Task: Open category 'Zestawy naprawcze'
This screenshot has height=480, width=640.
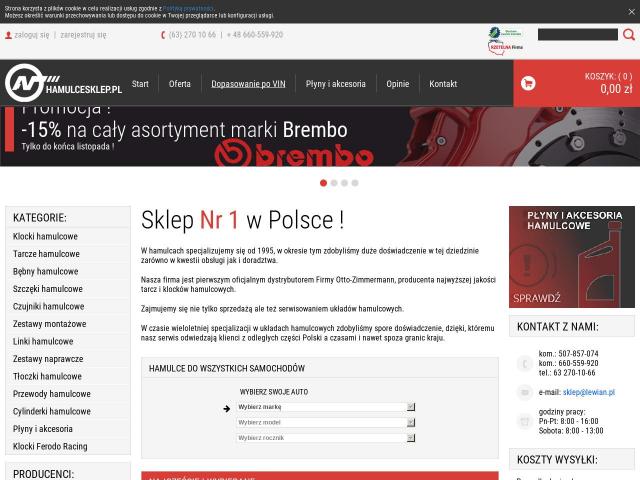Action: click(48, 359)
